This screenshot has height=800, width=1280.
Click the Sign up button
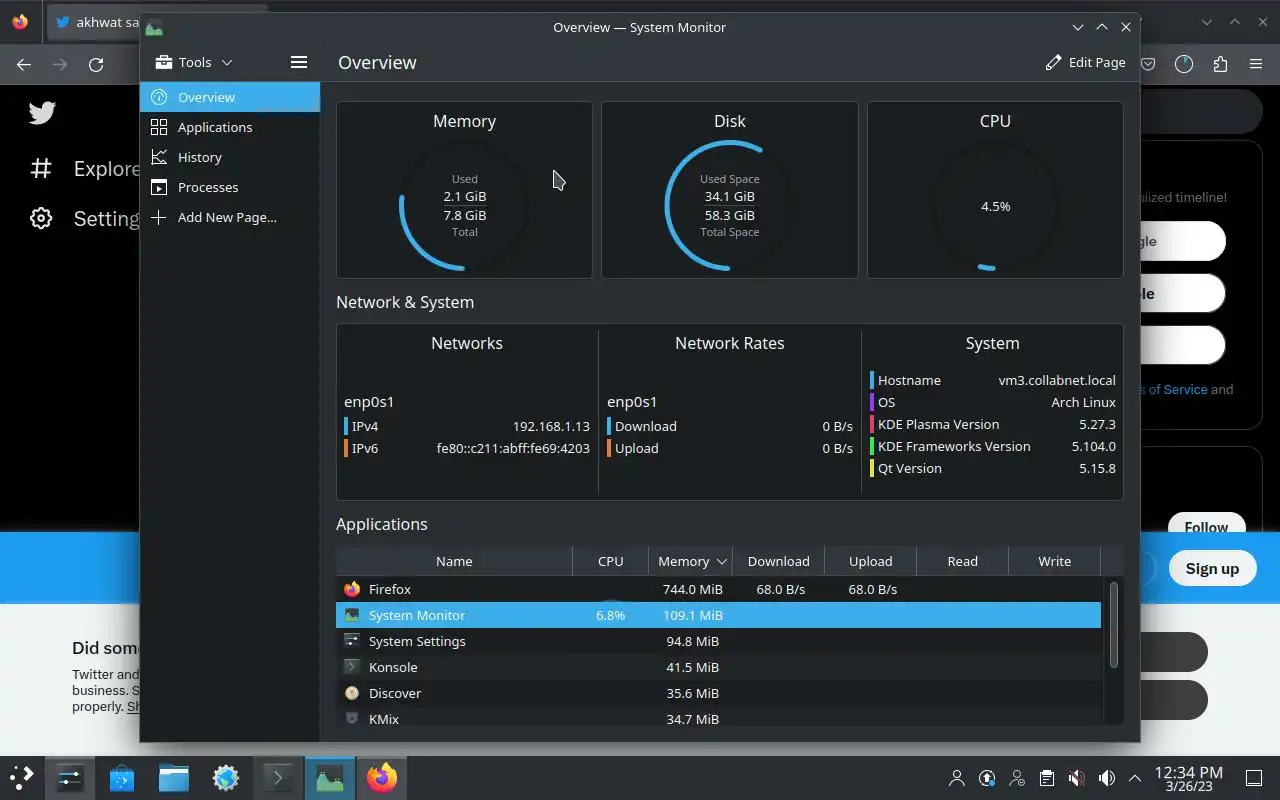pos(1212,568)
